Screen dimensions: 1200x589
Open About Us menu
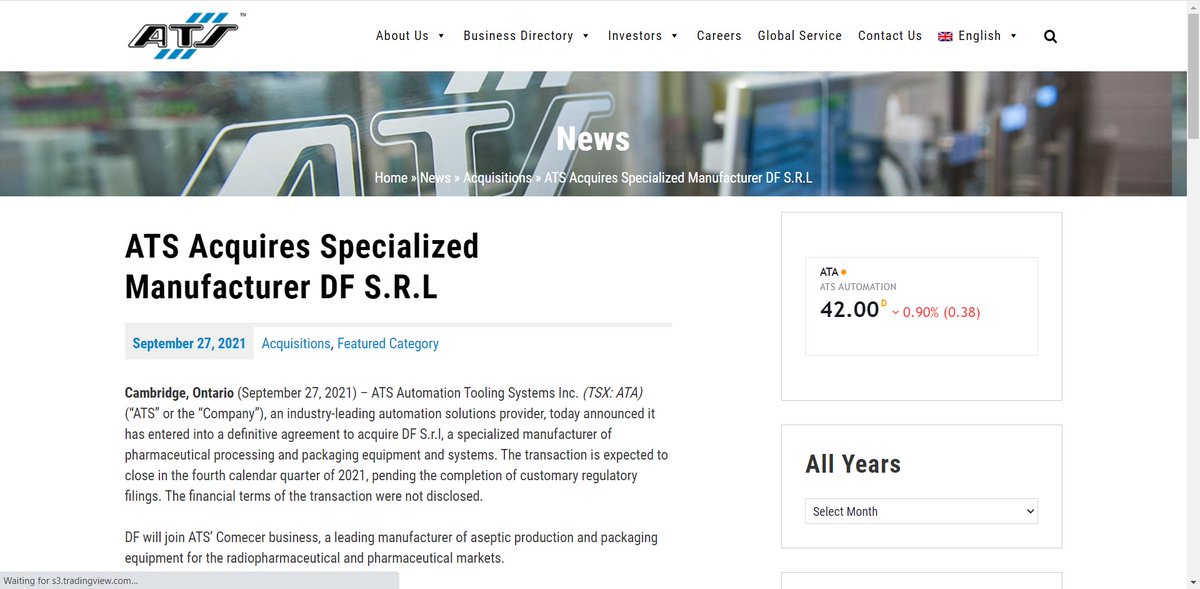click(x=402, y=36)
